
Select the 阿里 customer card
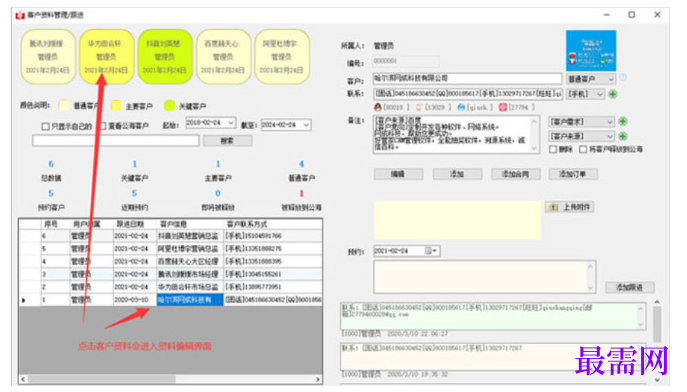click(281, 57)
